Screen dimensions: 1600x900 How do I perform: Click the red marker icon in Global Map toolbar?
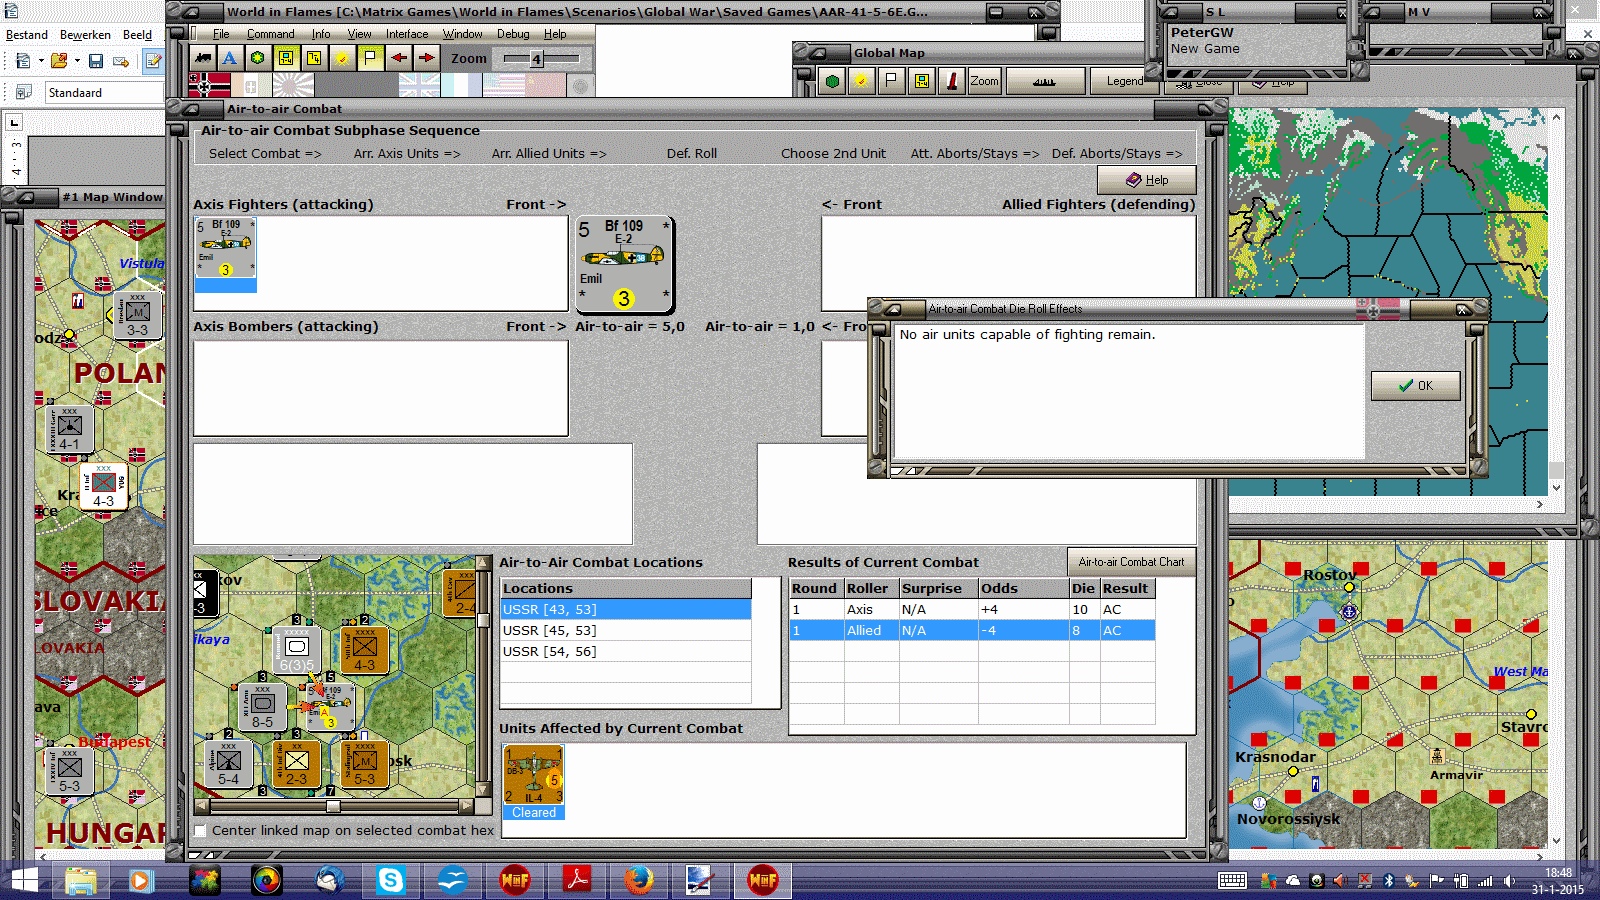951,81
